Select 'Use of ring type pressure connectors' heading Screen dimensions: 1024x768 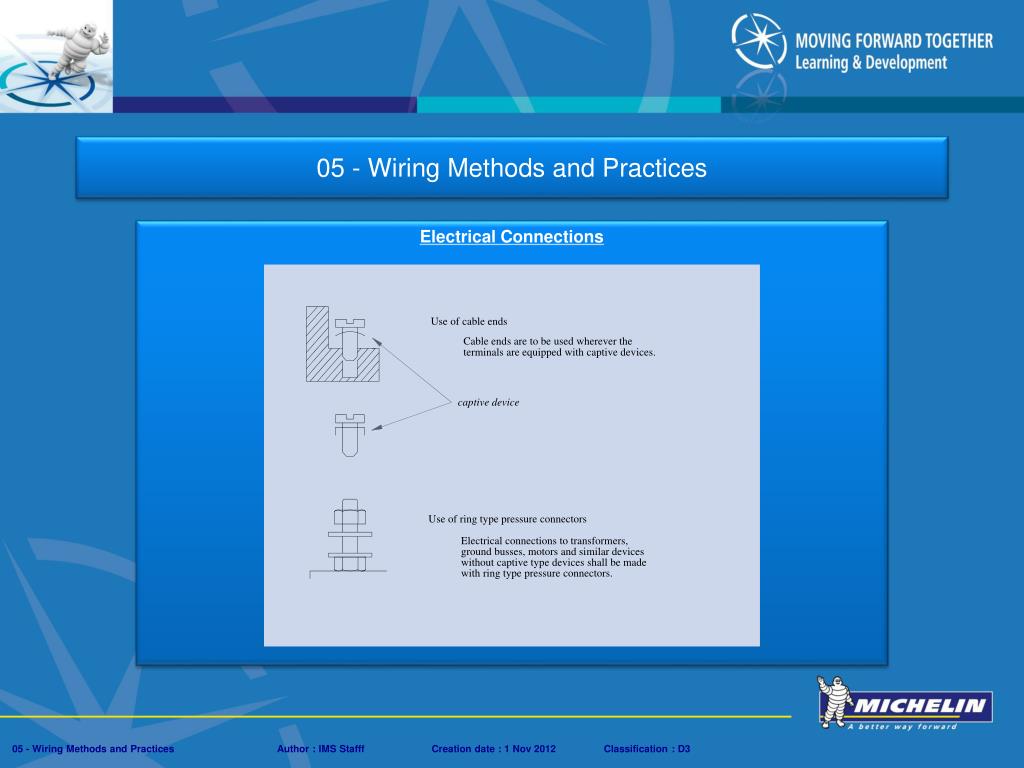point(507,519)
